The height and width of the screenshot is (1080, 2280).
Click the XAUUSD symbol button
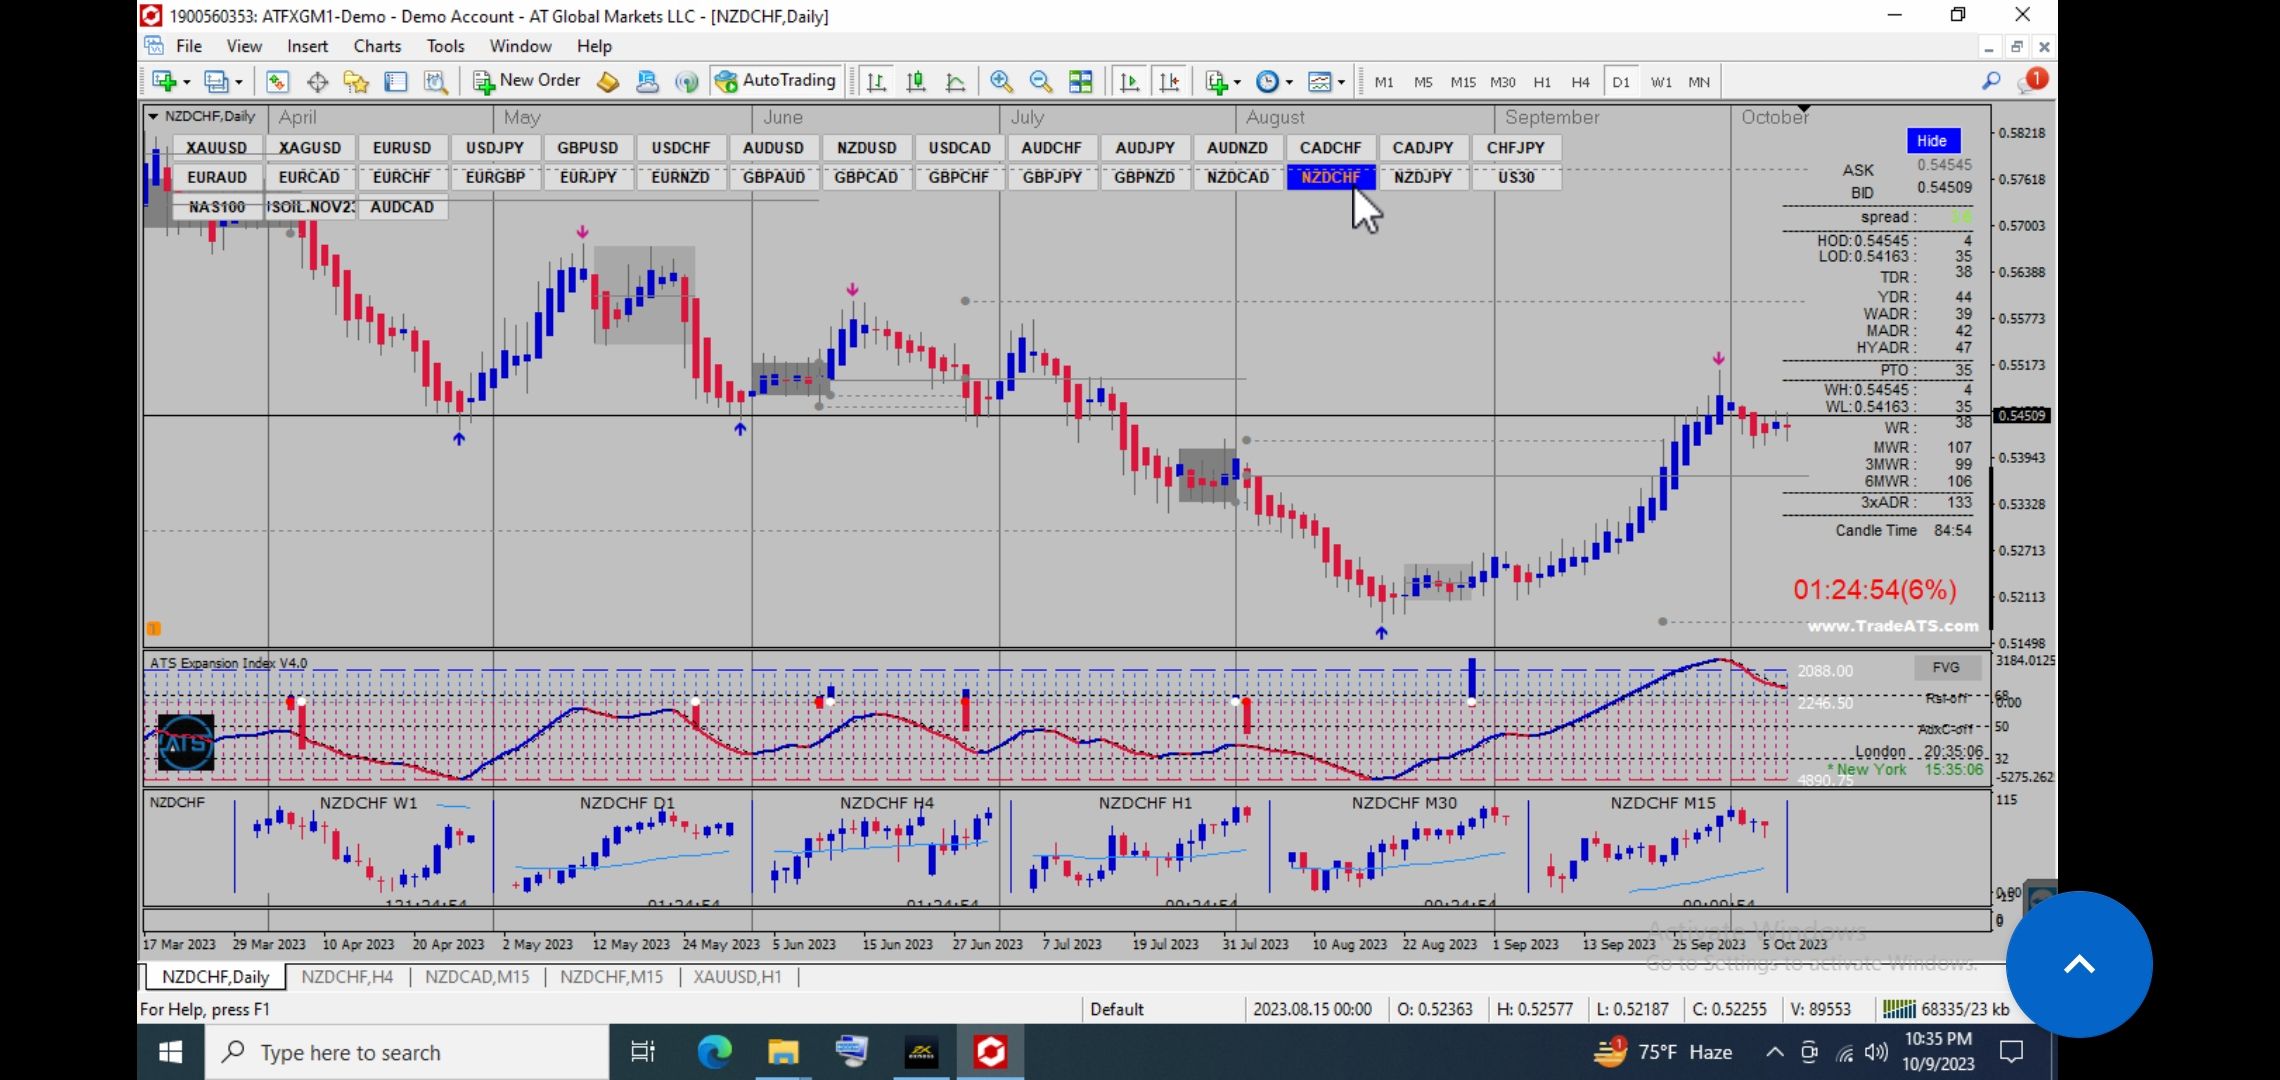(x=216, y=148)
